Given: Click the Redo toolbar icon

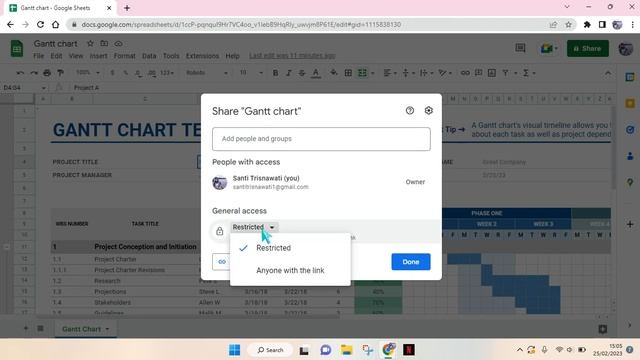Looking at the screenshot, I should [x=33, y=73].
